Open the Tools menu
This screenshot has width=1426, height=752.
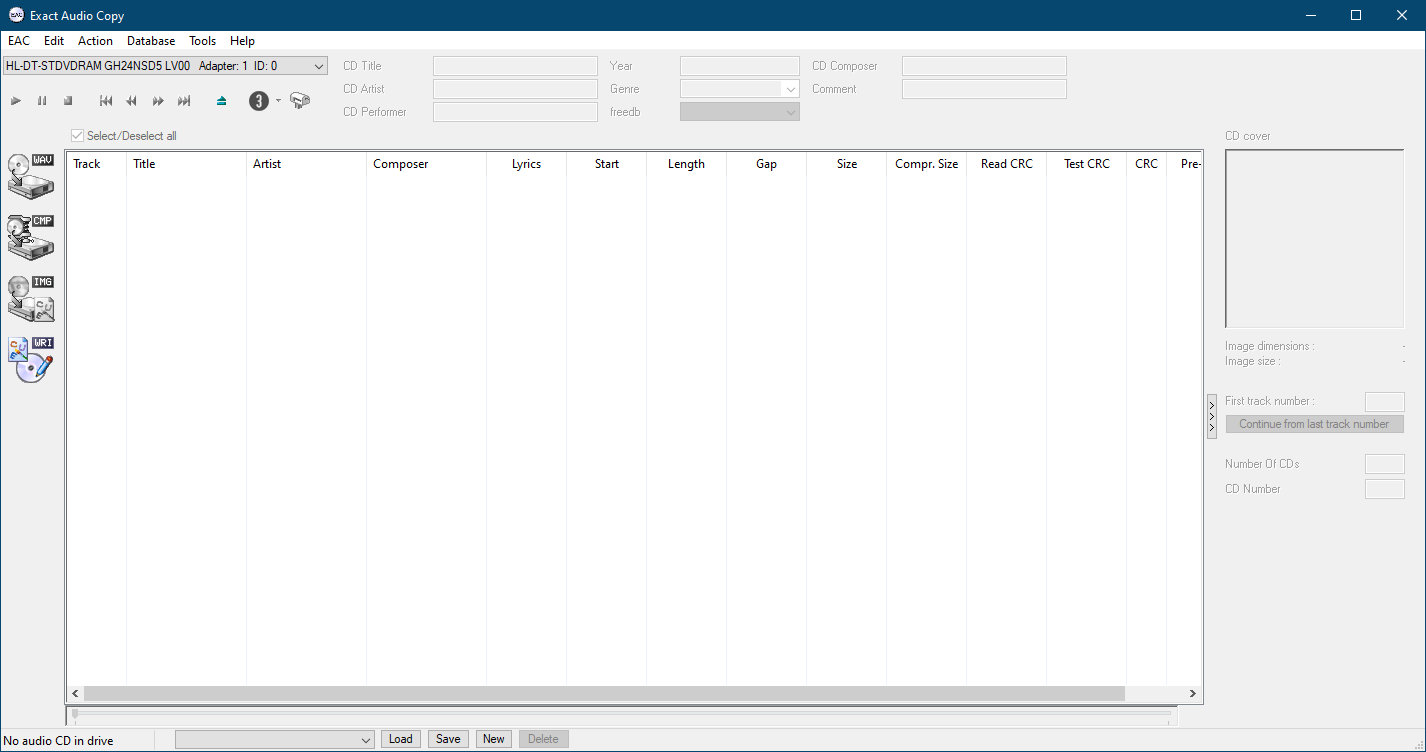click(202, 41)
